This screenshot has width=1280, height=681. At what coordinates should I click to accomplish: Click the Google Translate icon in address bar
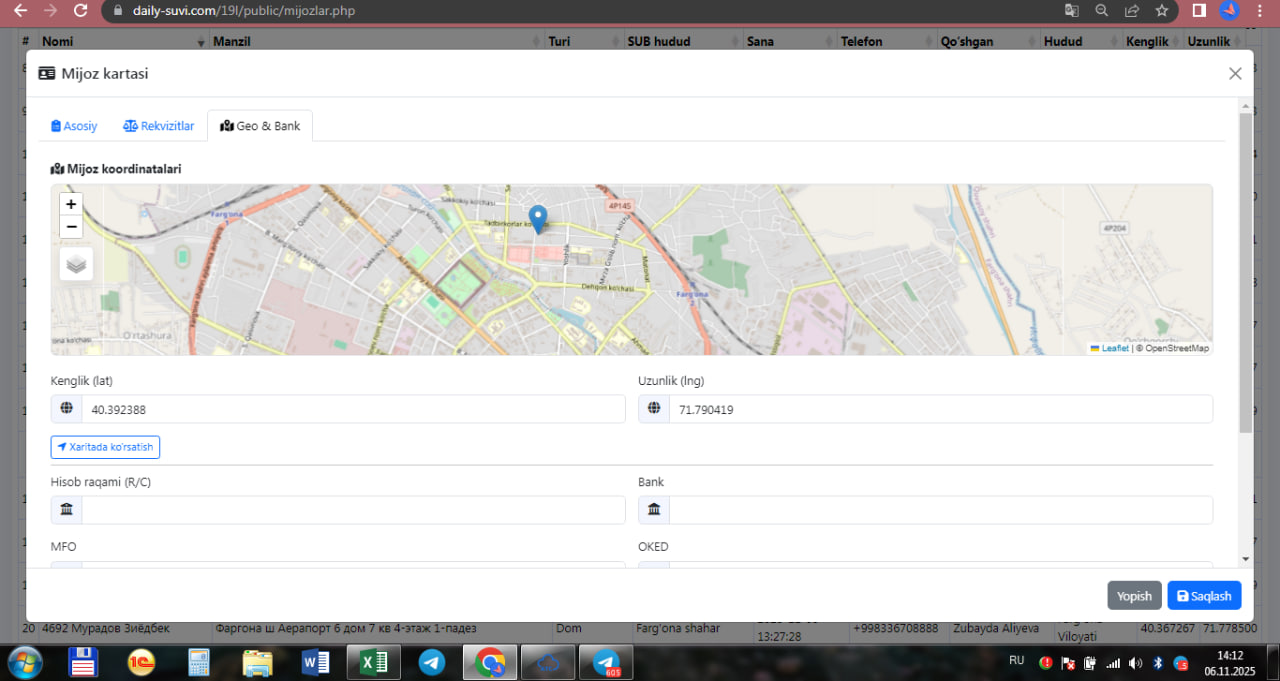coord(1071,11)
